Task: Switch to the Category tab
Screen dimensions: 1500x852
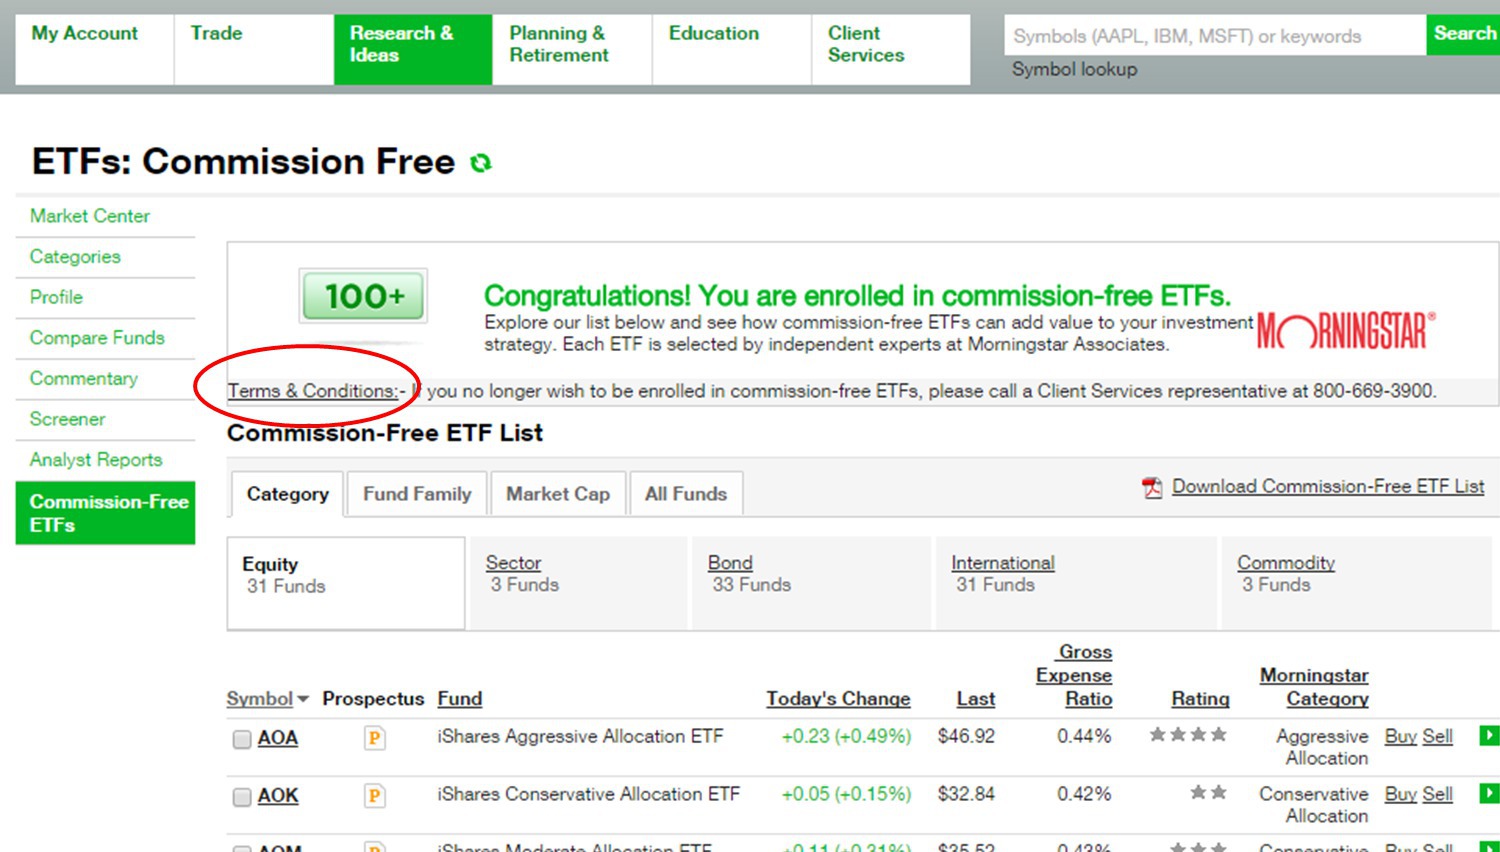Action: (287, 494)
